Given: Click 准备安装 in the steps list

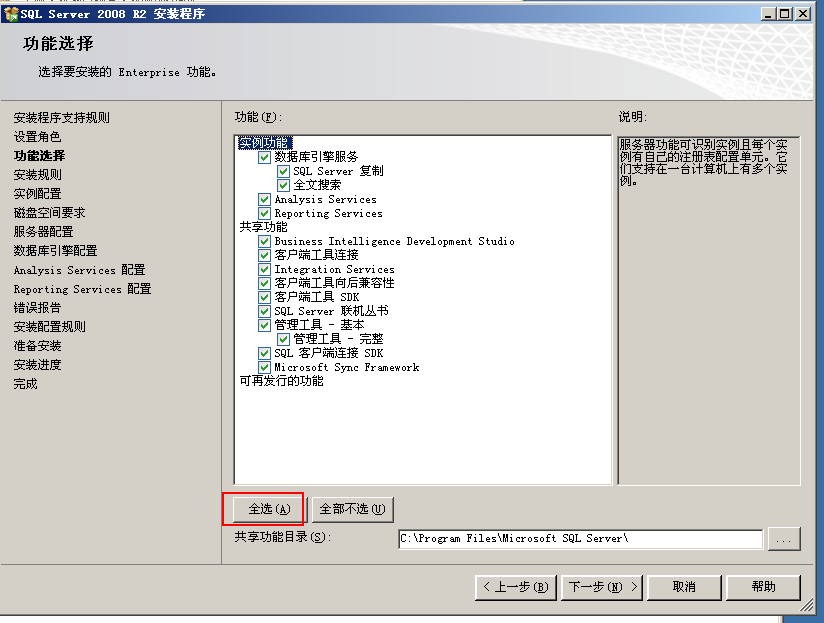Looking at the screenshot, I should click(37, 346).
